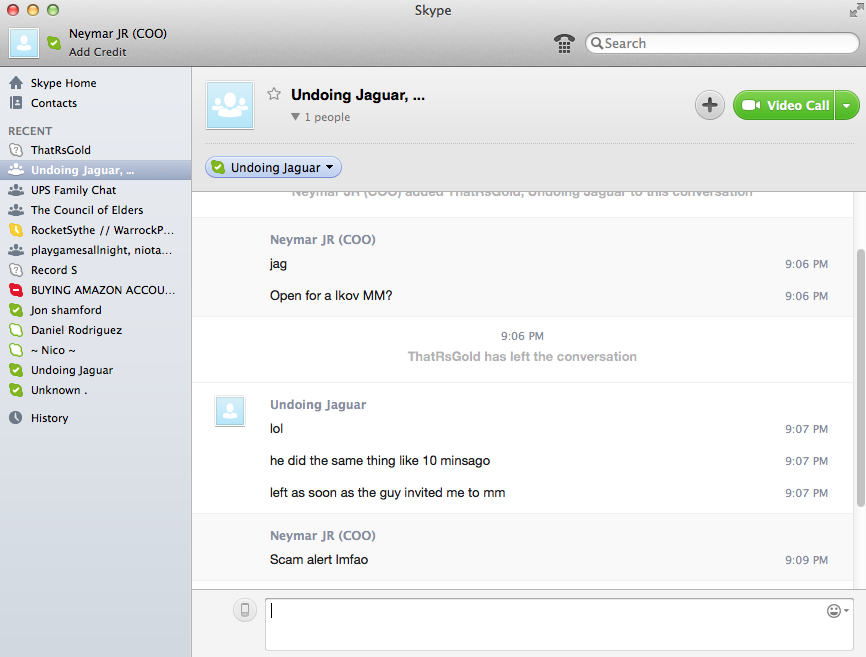Screen dimensions: 866x657
Task: Click the group conversation avatar picture
Action: coord(230,105)
